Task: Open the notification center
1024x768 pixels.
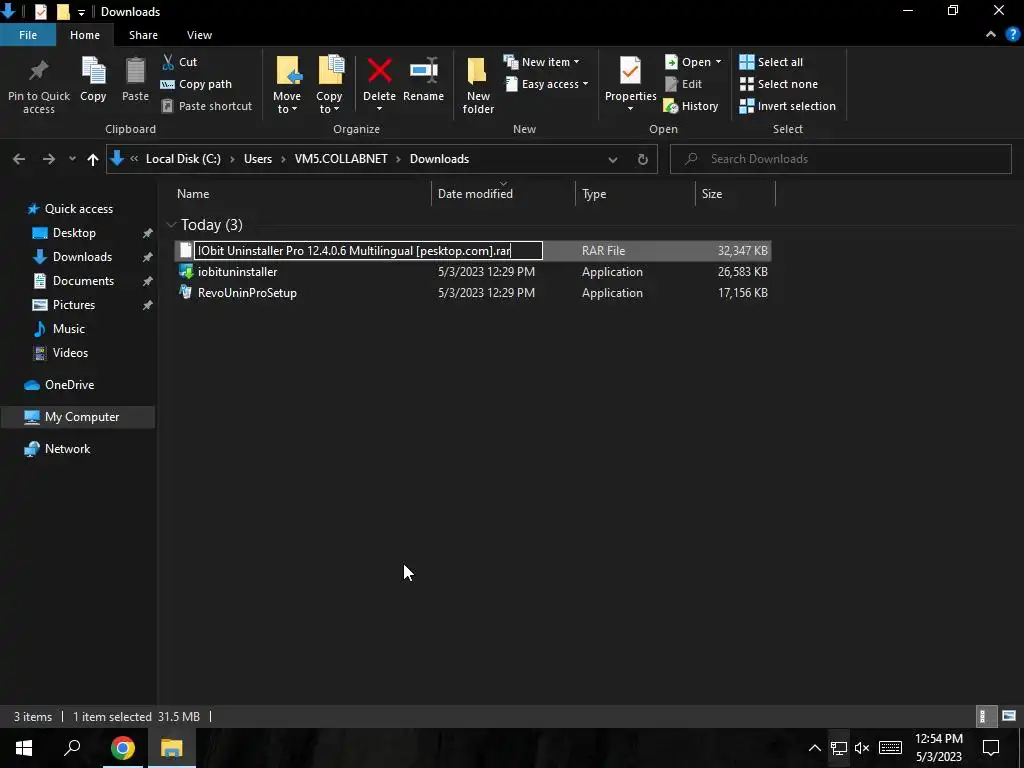Action: 991,748
